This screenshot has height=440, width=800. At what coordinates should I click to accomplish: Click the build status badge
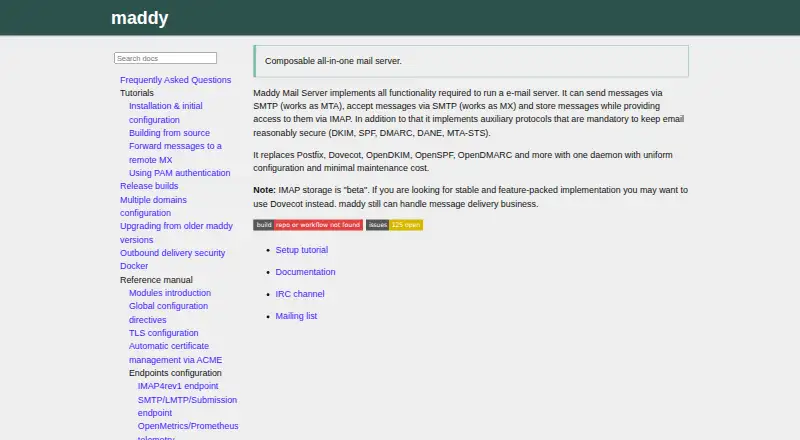tap(308, 225)
